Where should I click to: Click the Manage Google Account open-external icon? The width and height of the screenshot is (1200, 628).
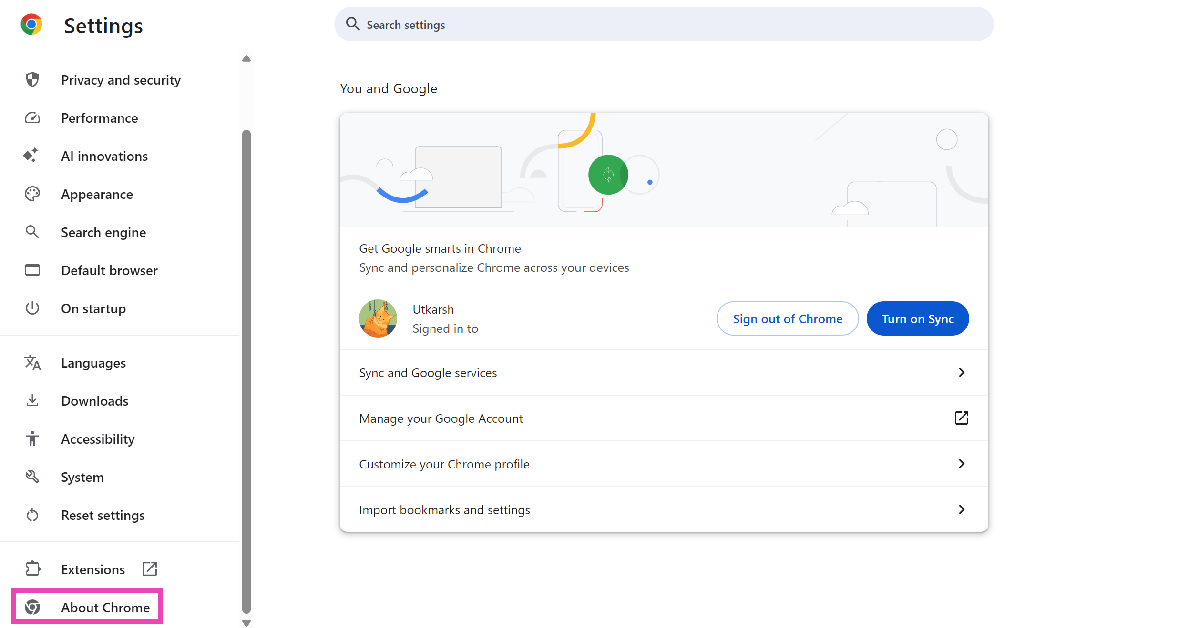click(961, 418)
